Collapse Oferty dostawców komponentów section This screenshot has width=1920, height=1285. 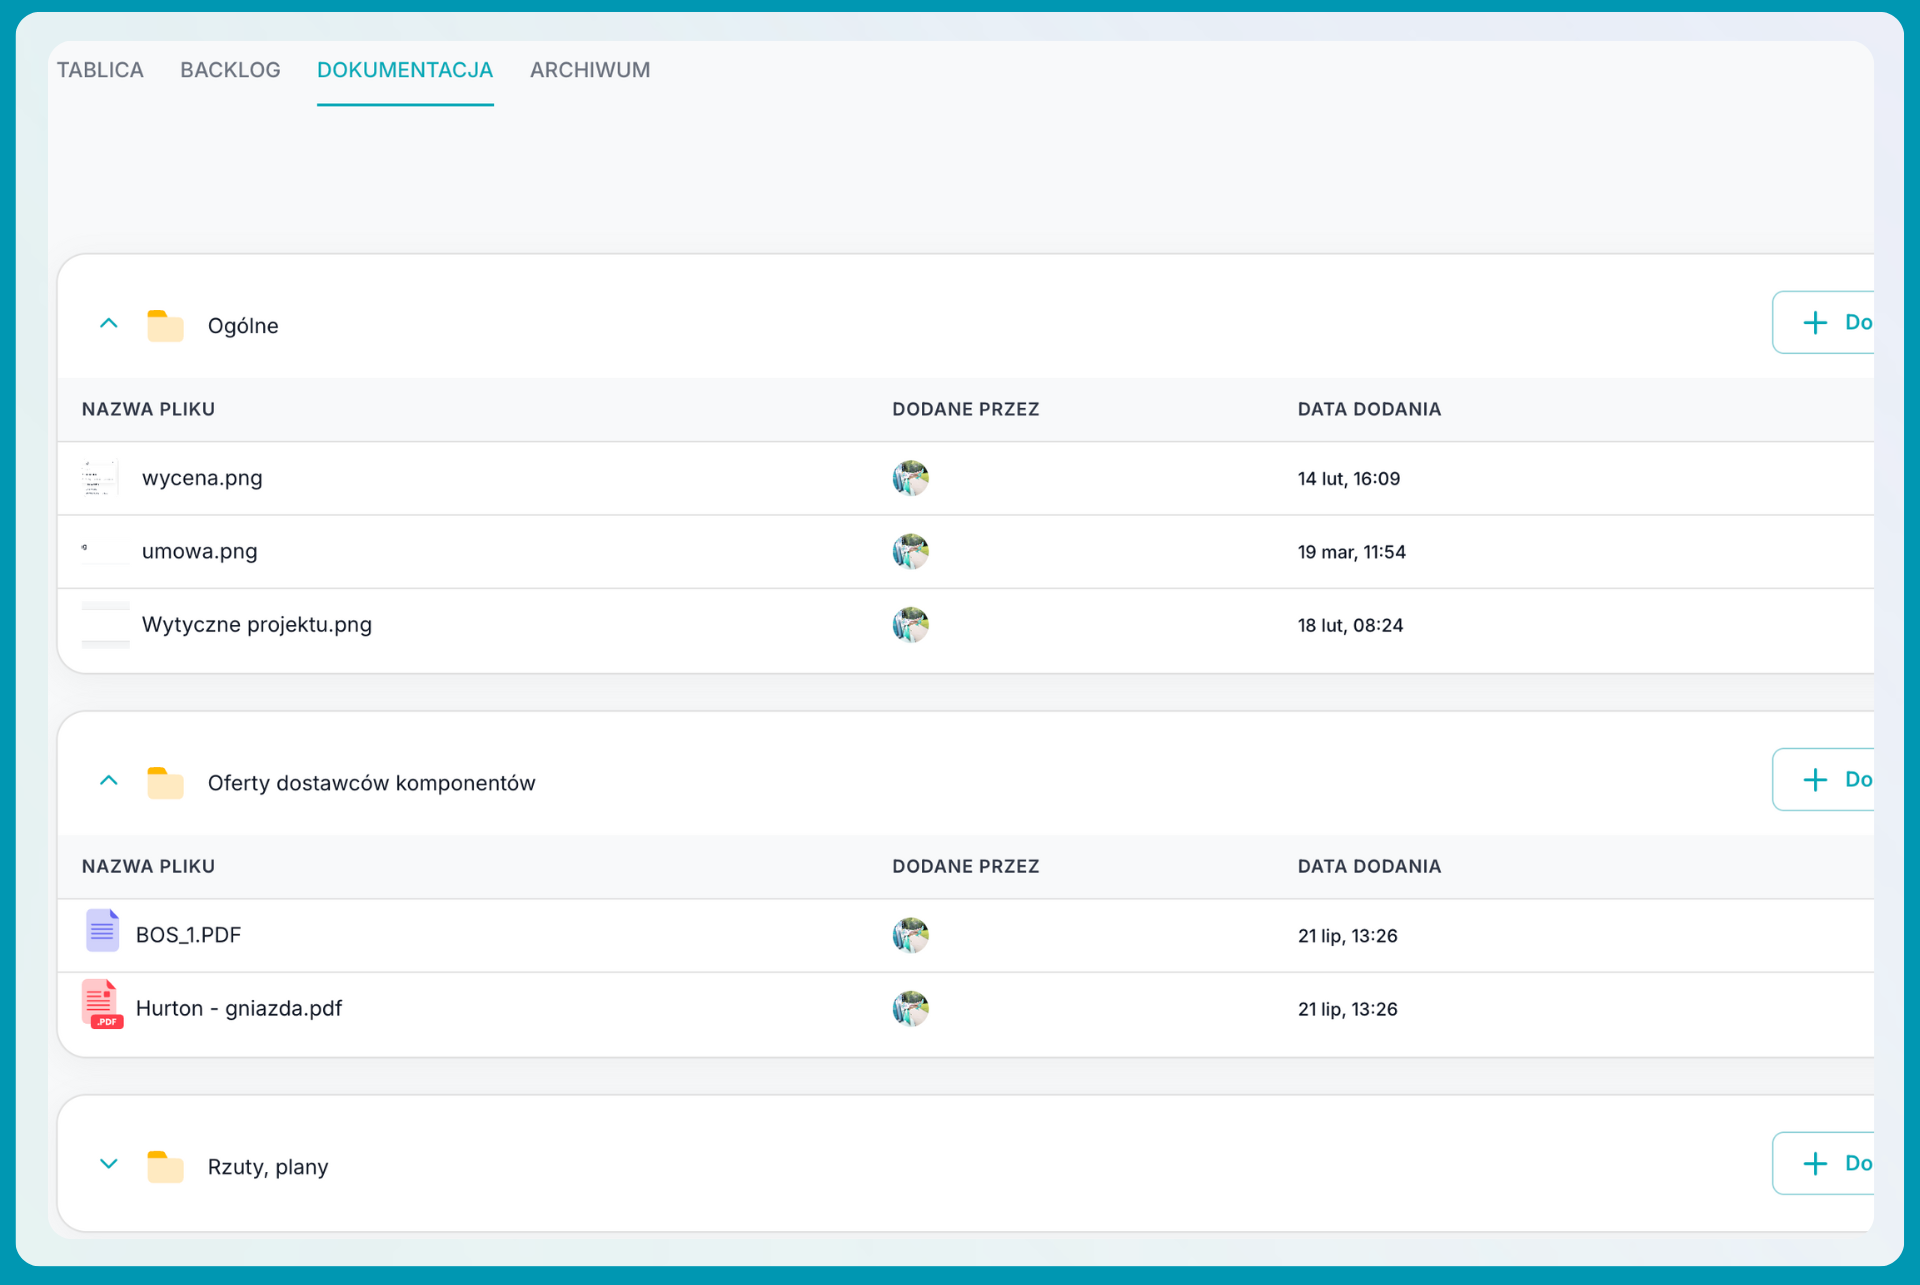[x=109, y=781]
